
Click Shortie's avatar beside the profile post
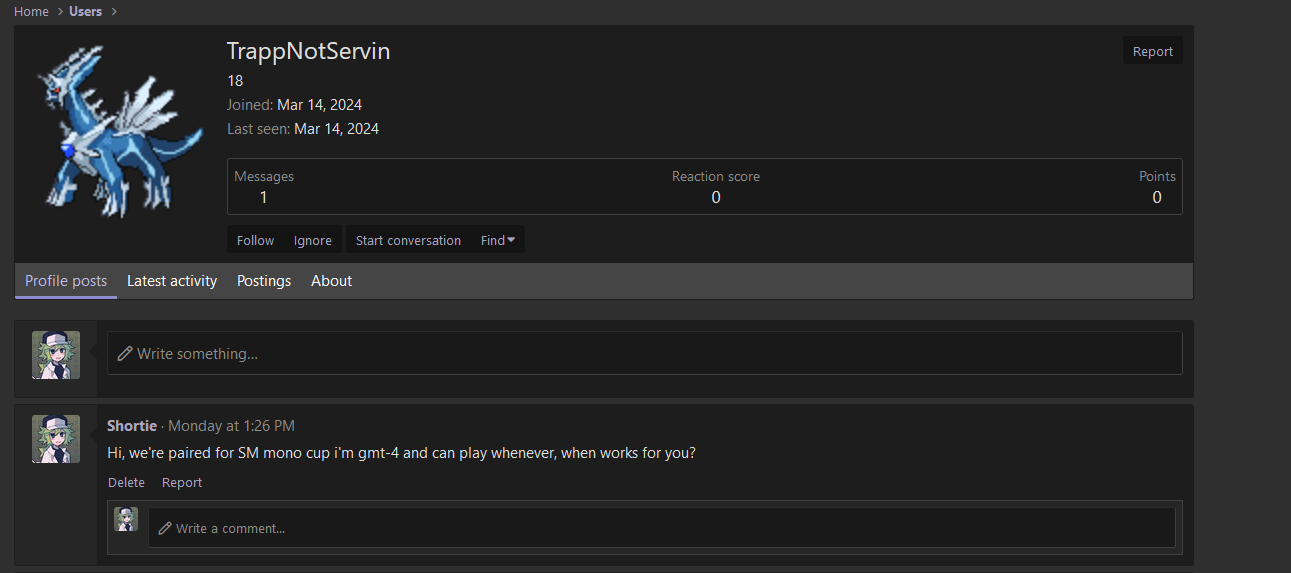pyautogui.click(x=56, y=439)
